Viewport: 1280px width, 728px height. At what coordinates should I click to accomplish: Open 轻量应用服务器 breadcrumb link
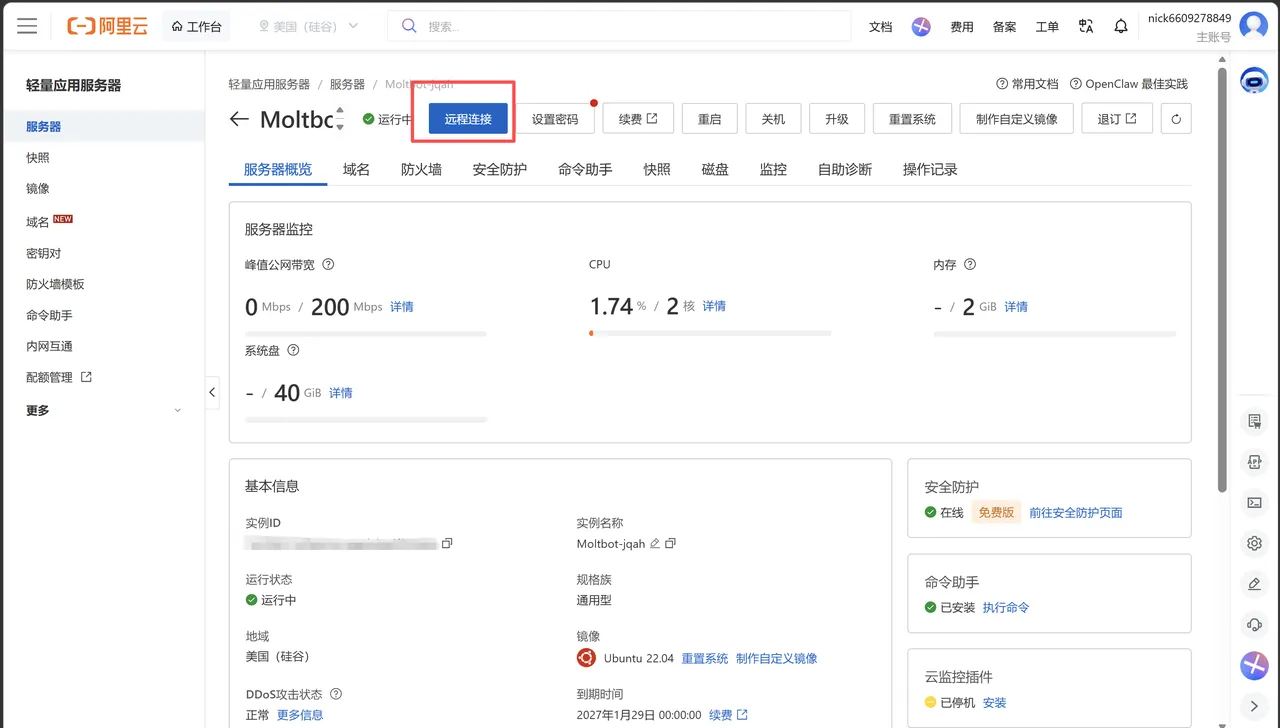[269, 84]
